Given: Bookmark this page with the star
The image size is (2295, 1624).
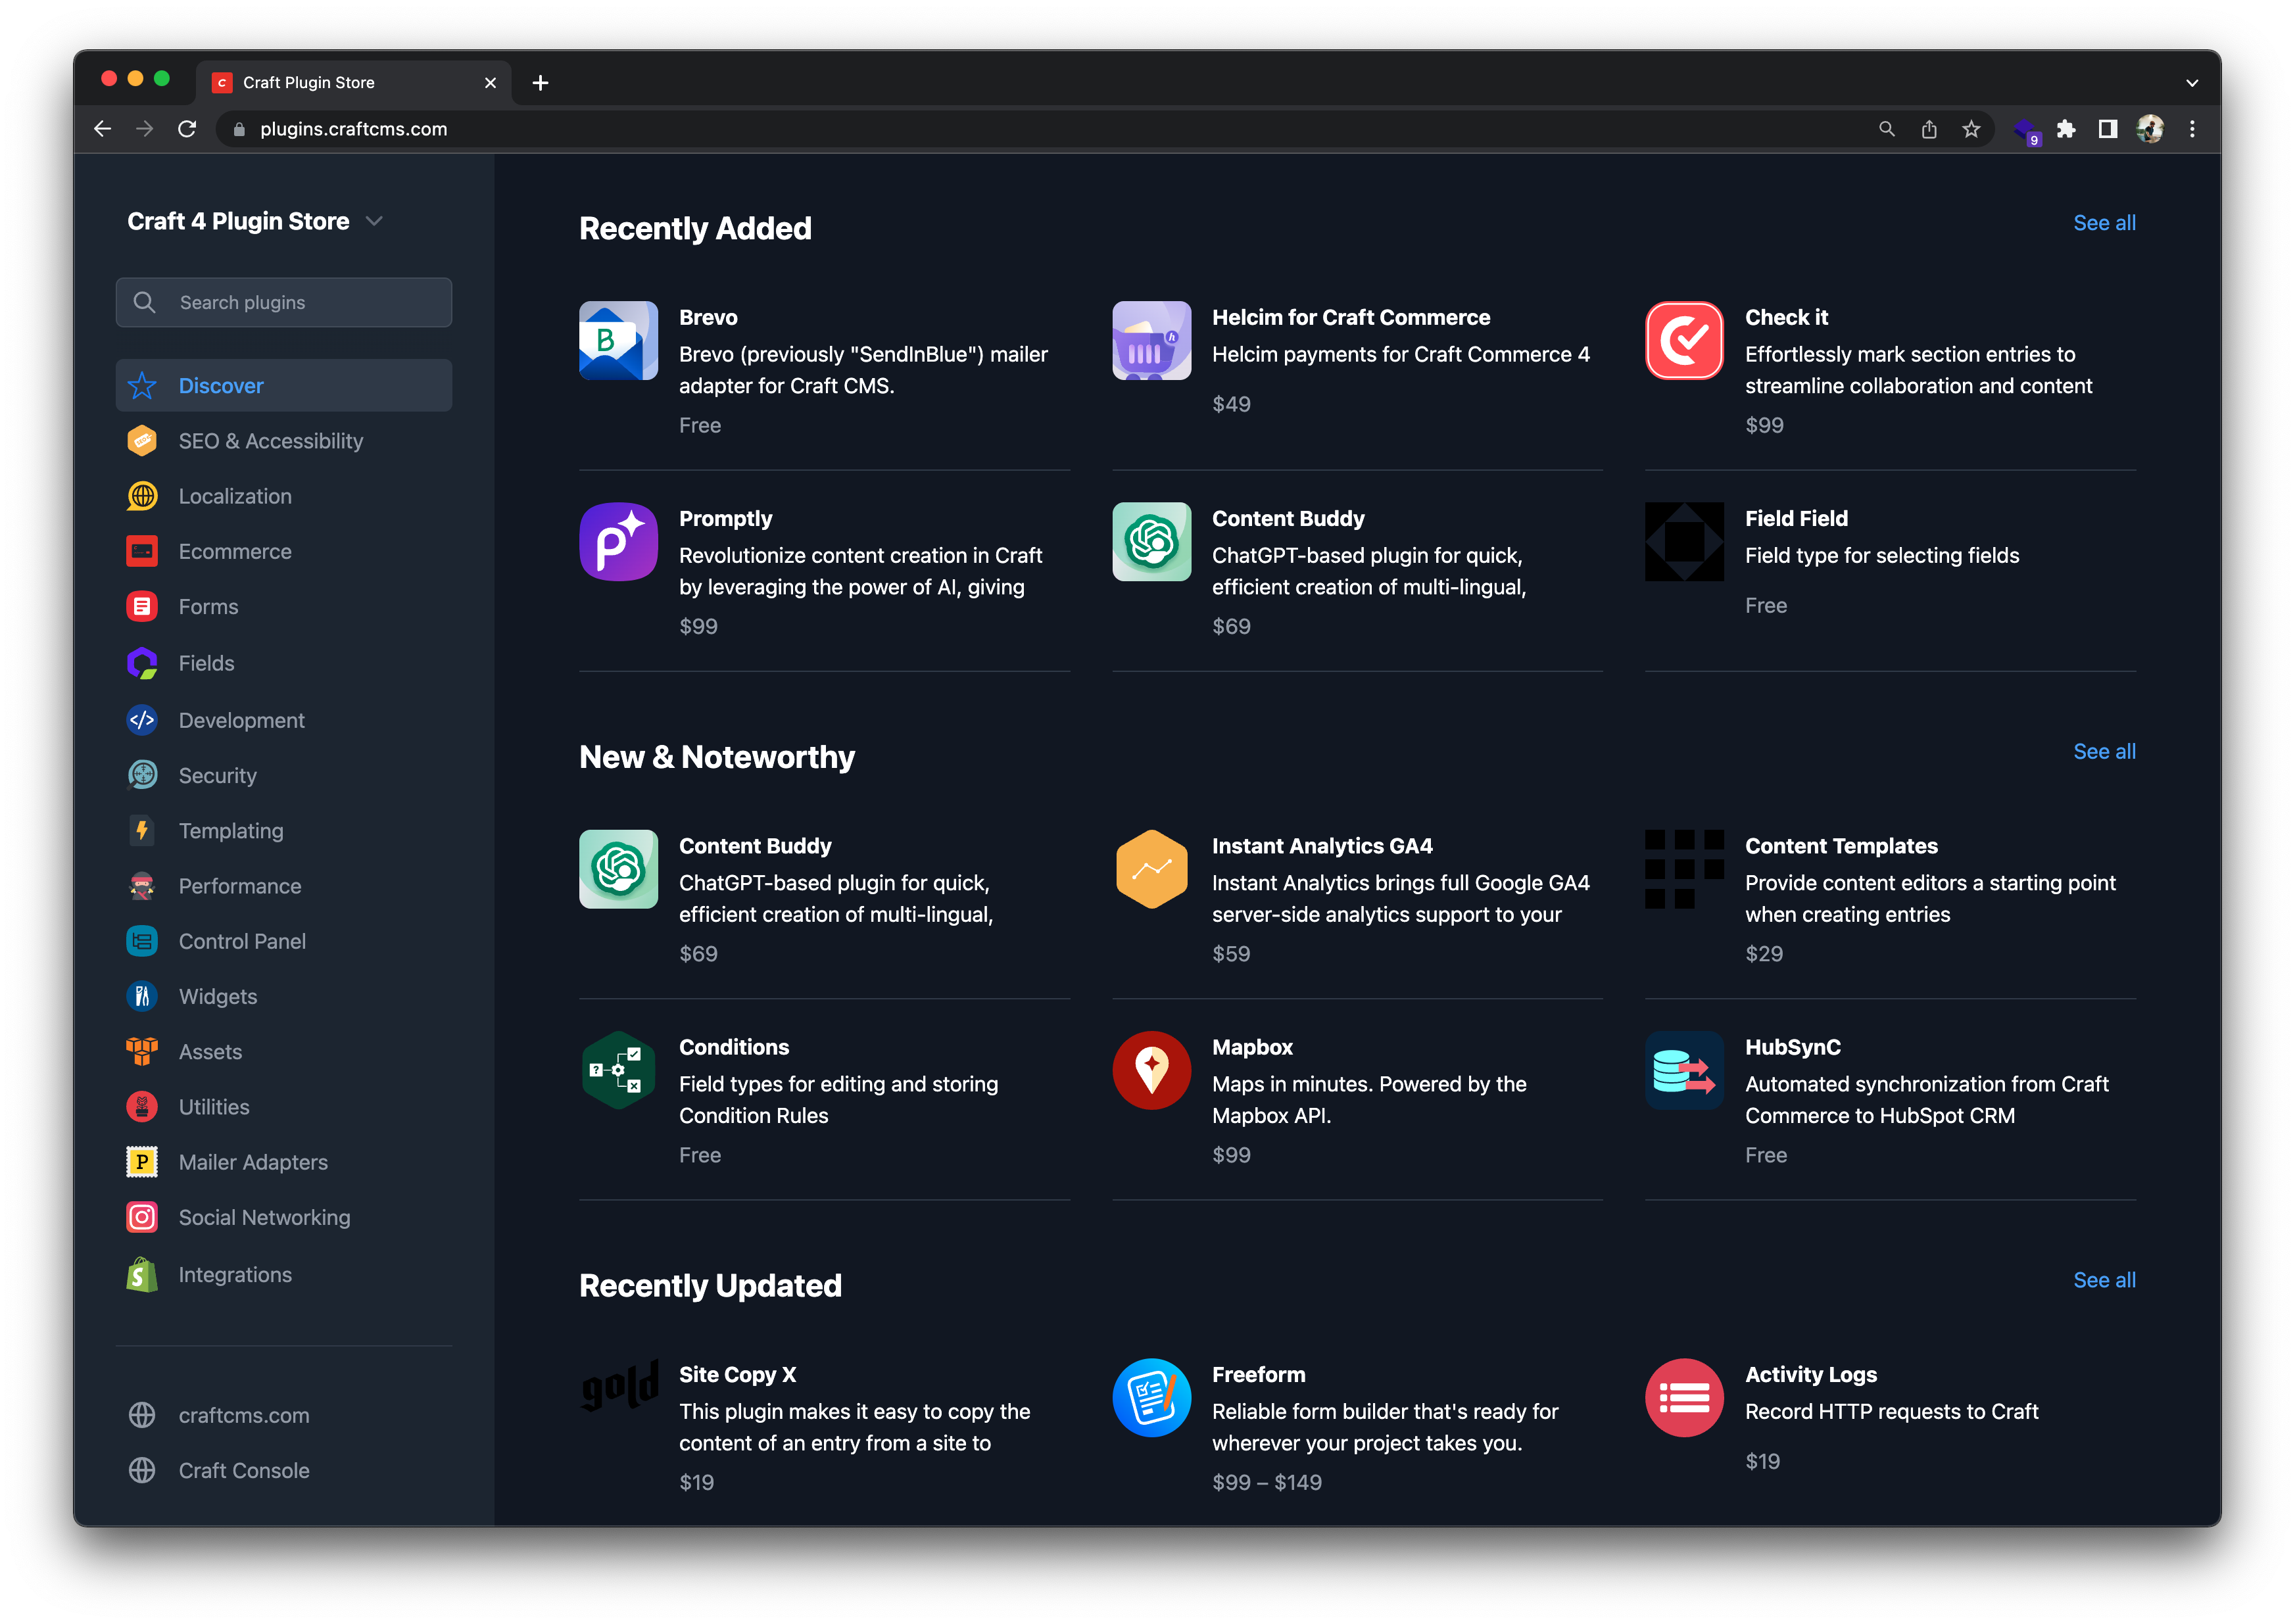Looking at the screenshot, I should pos(1970,129).
